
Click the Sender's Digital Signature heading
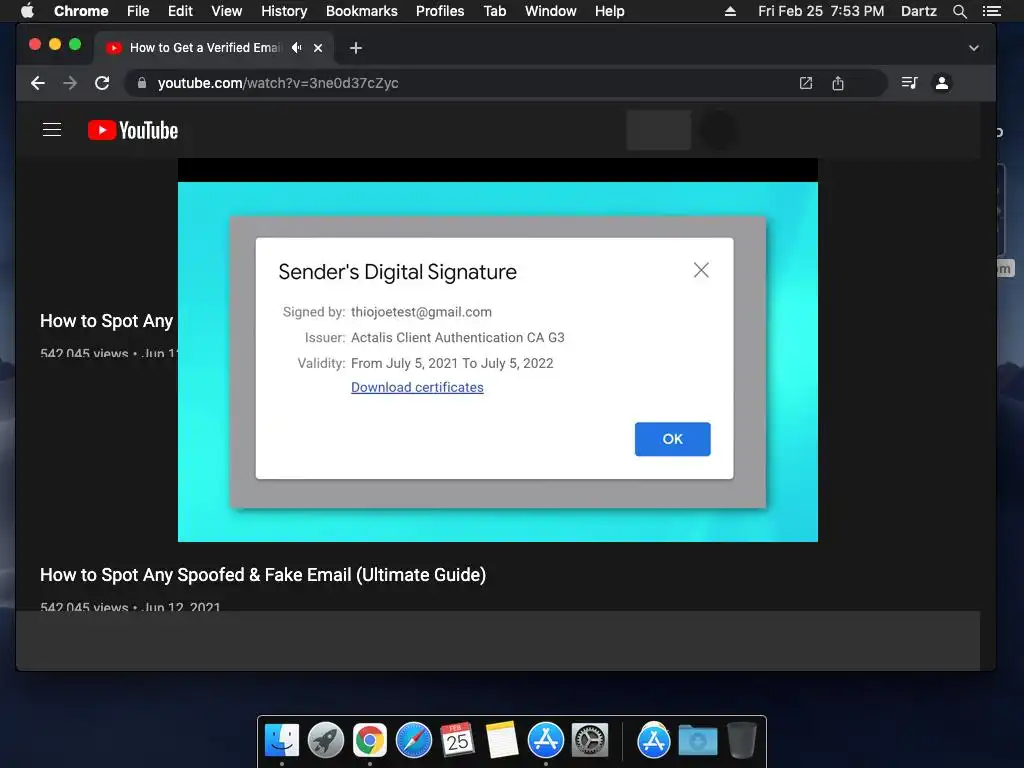coord(397,272)
